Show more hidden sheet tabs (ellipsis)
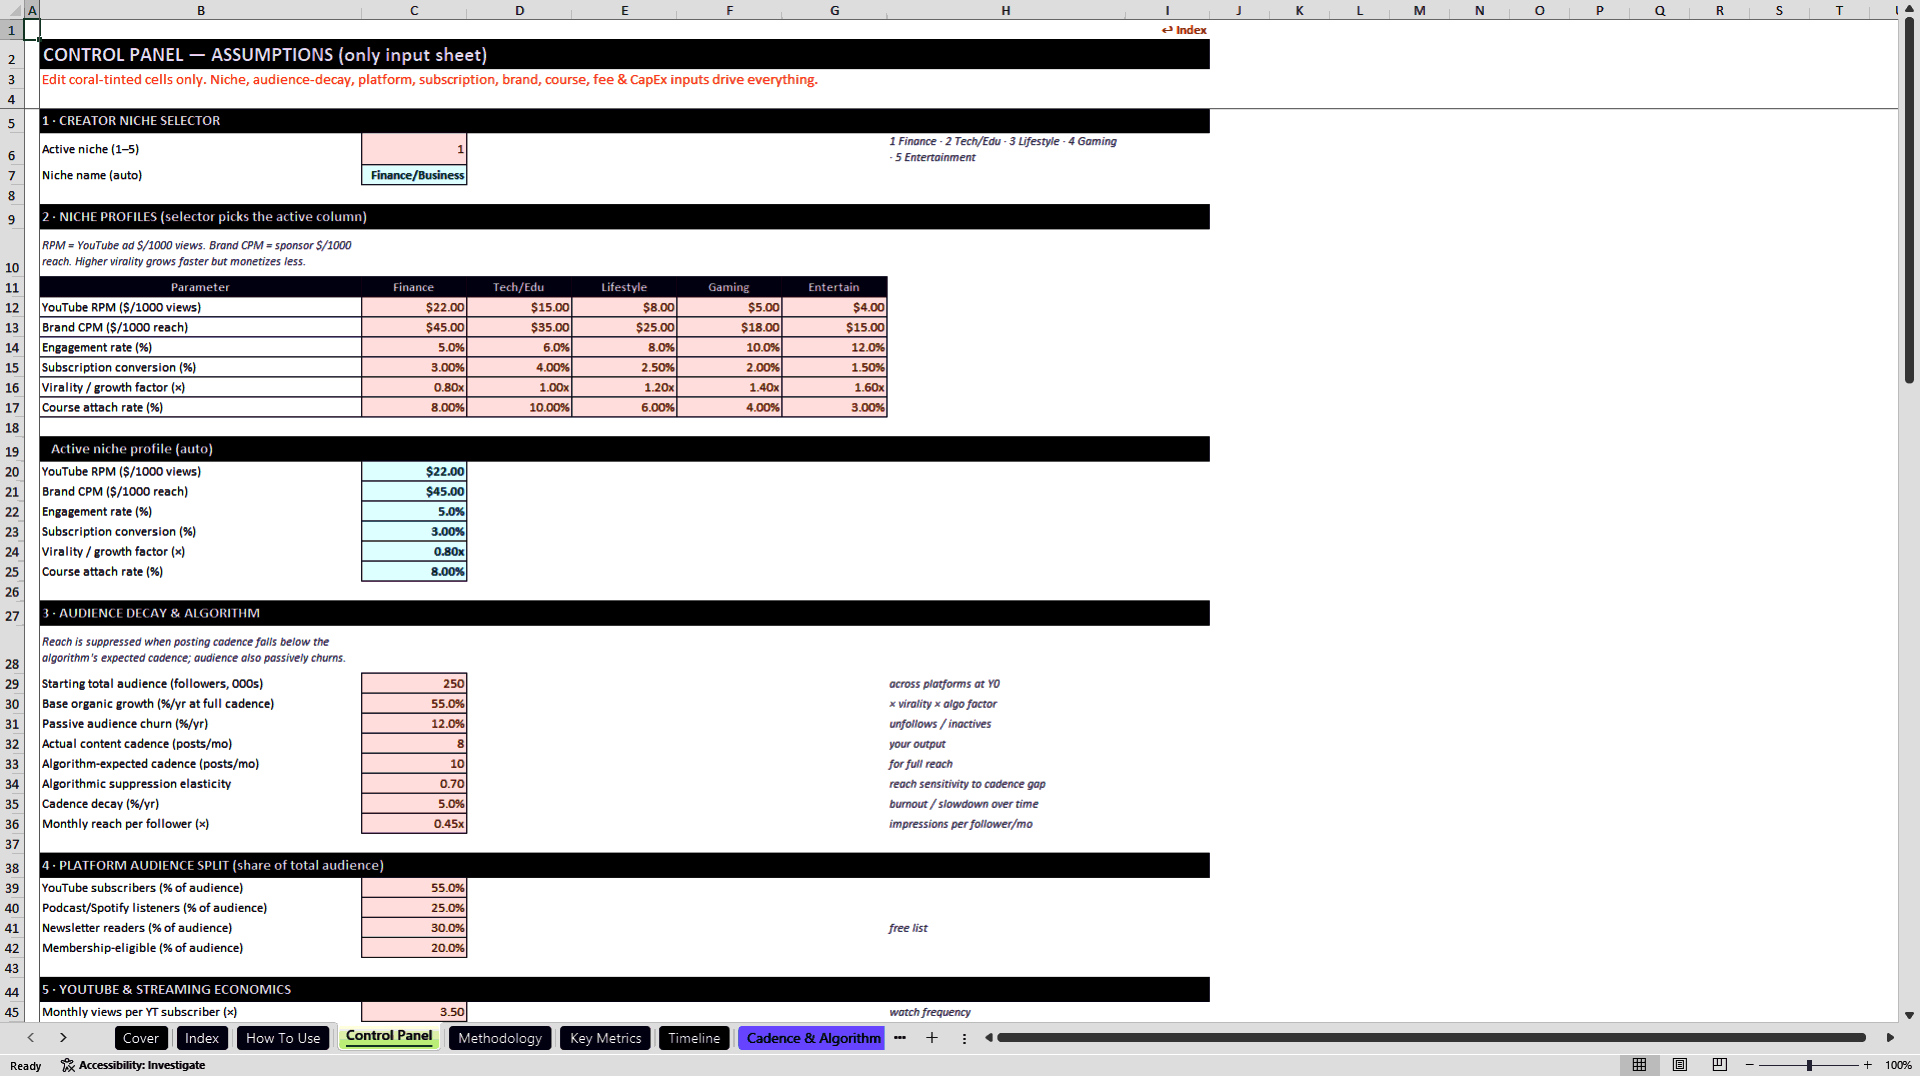Screen dimensions: 1920x1076 pos(900,1038)
